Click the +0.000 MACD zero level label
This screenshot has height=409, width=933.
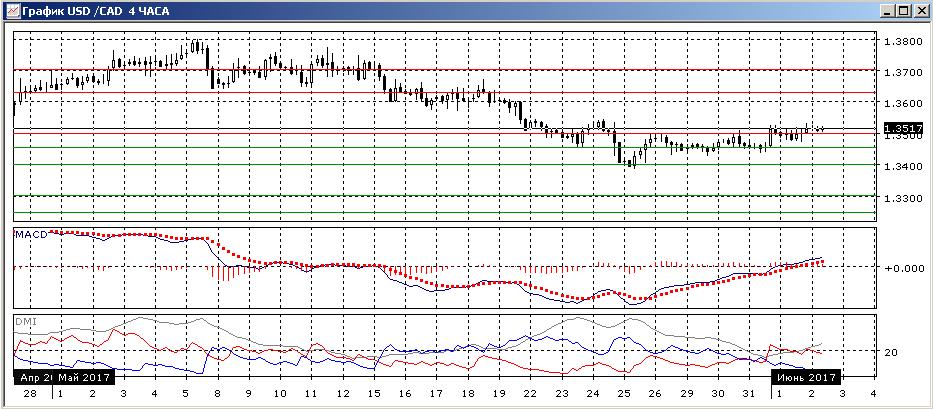pos(903,268)
